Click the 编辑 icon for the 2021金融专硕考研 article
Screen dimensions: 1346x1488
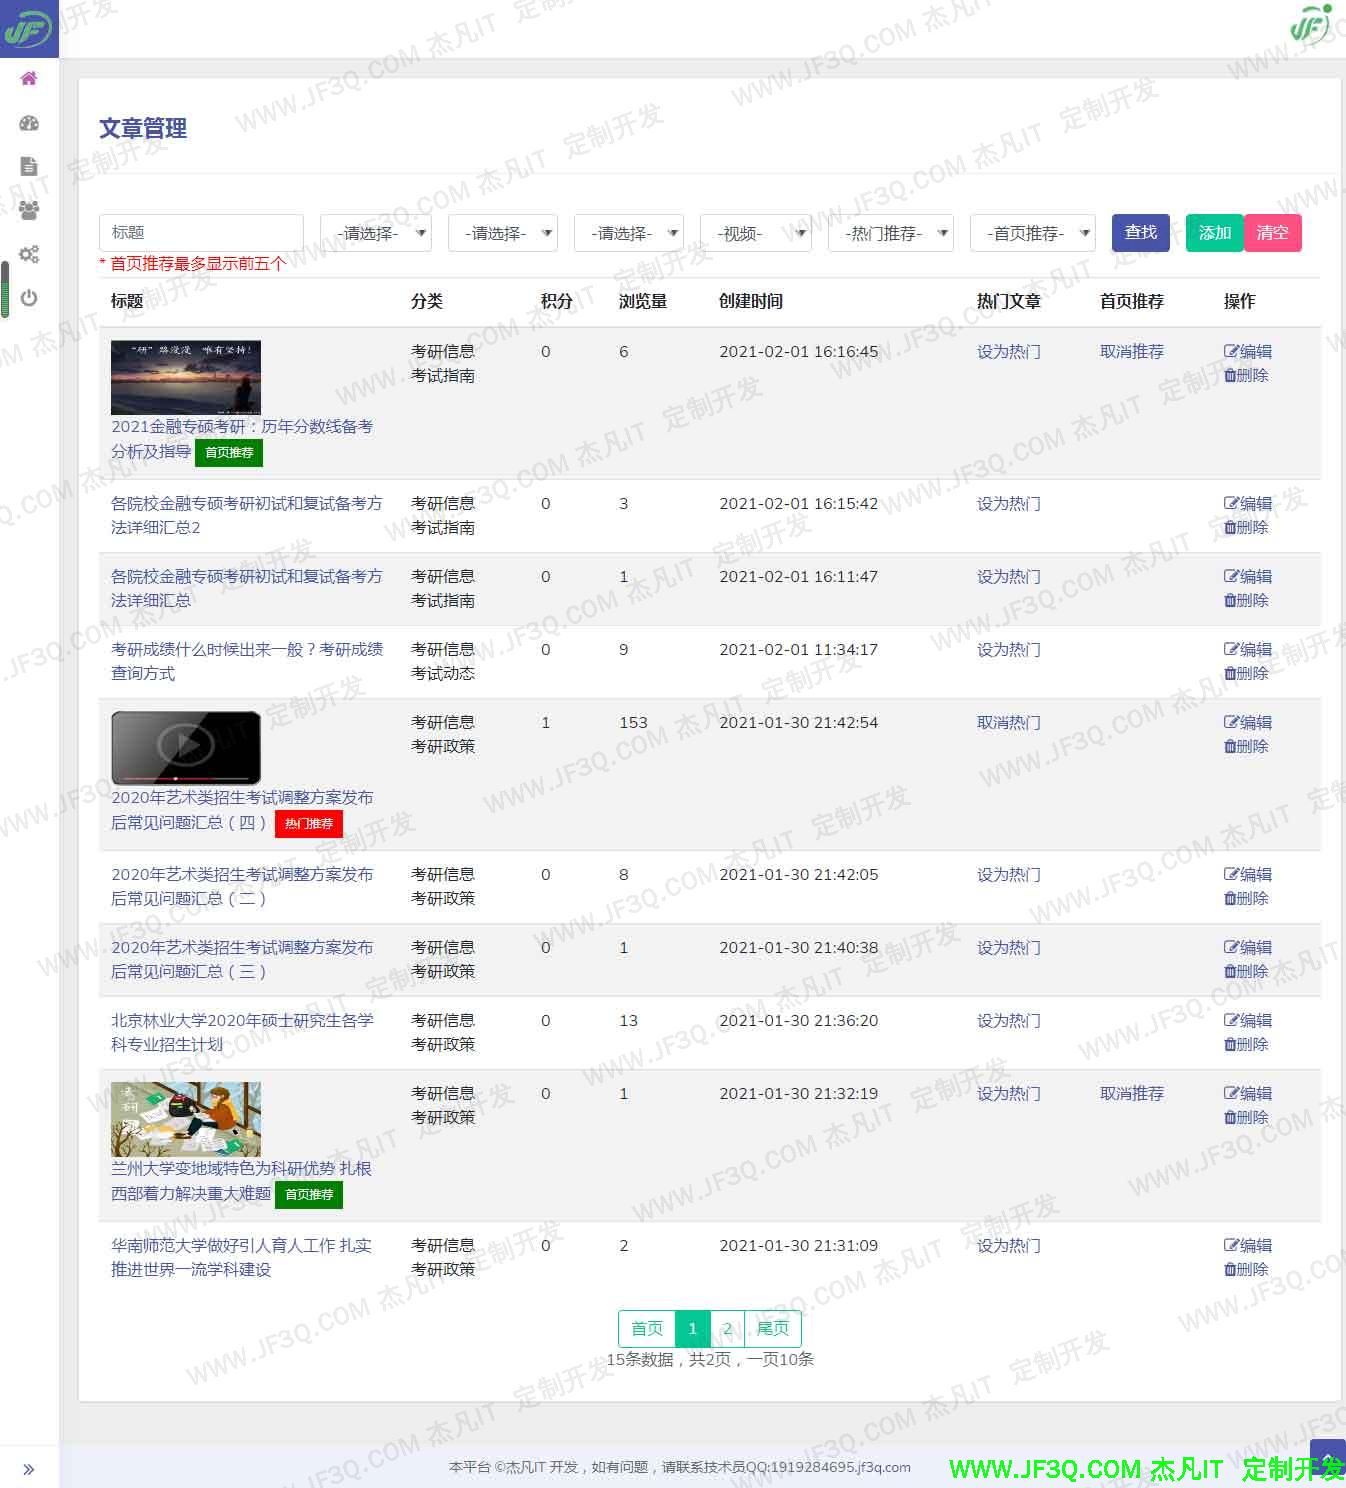pyautogui.click(x=1248, y=351)
